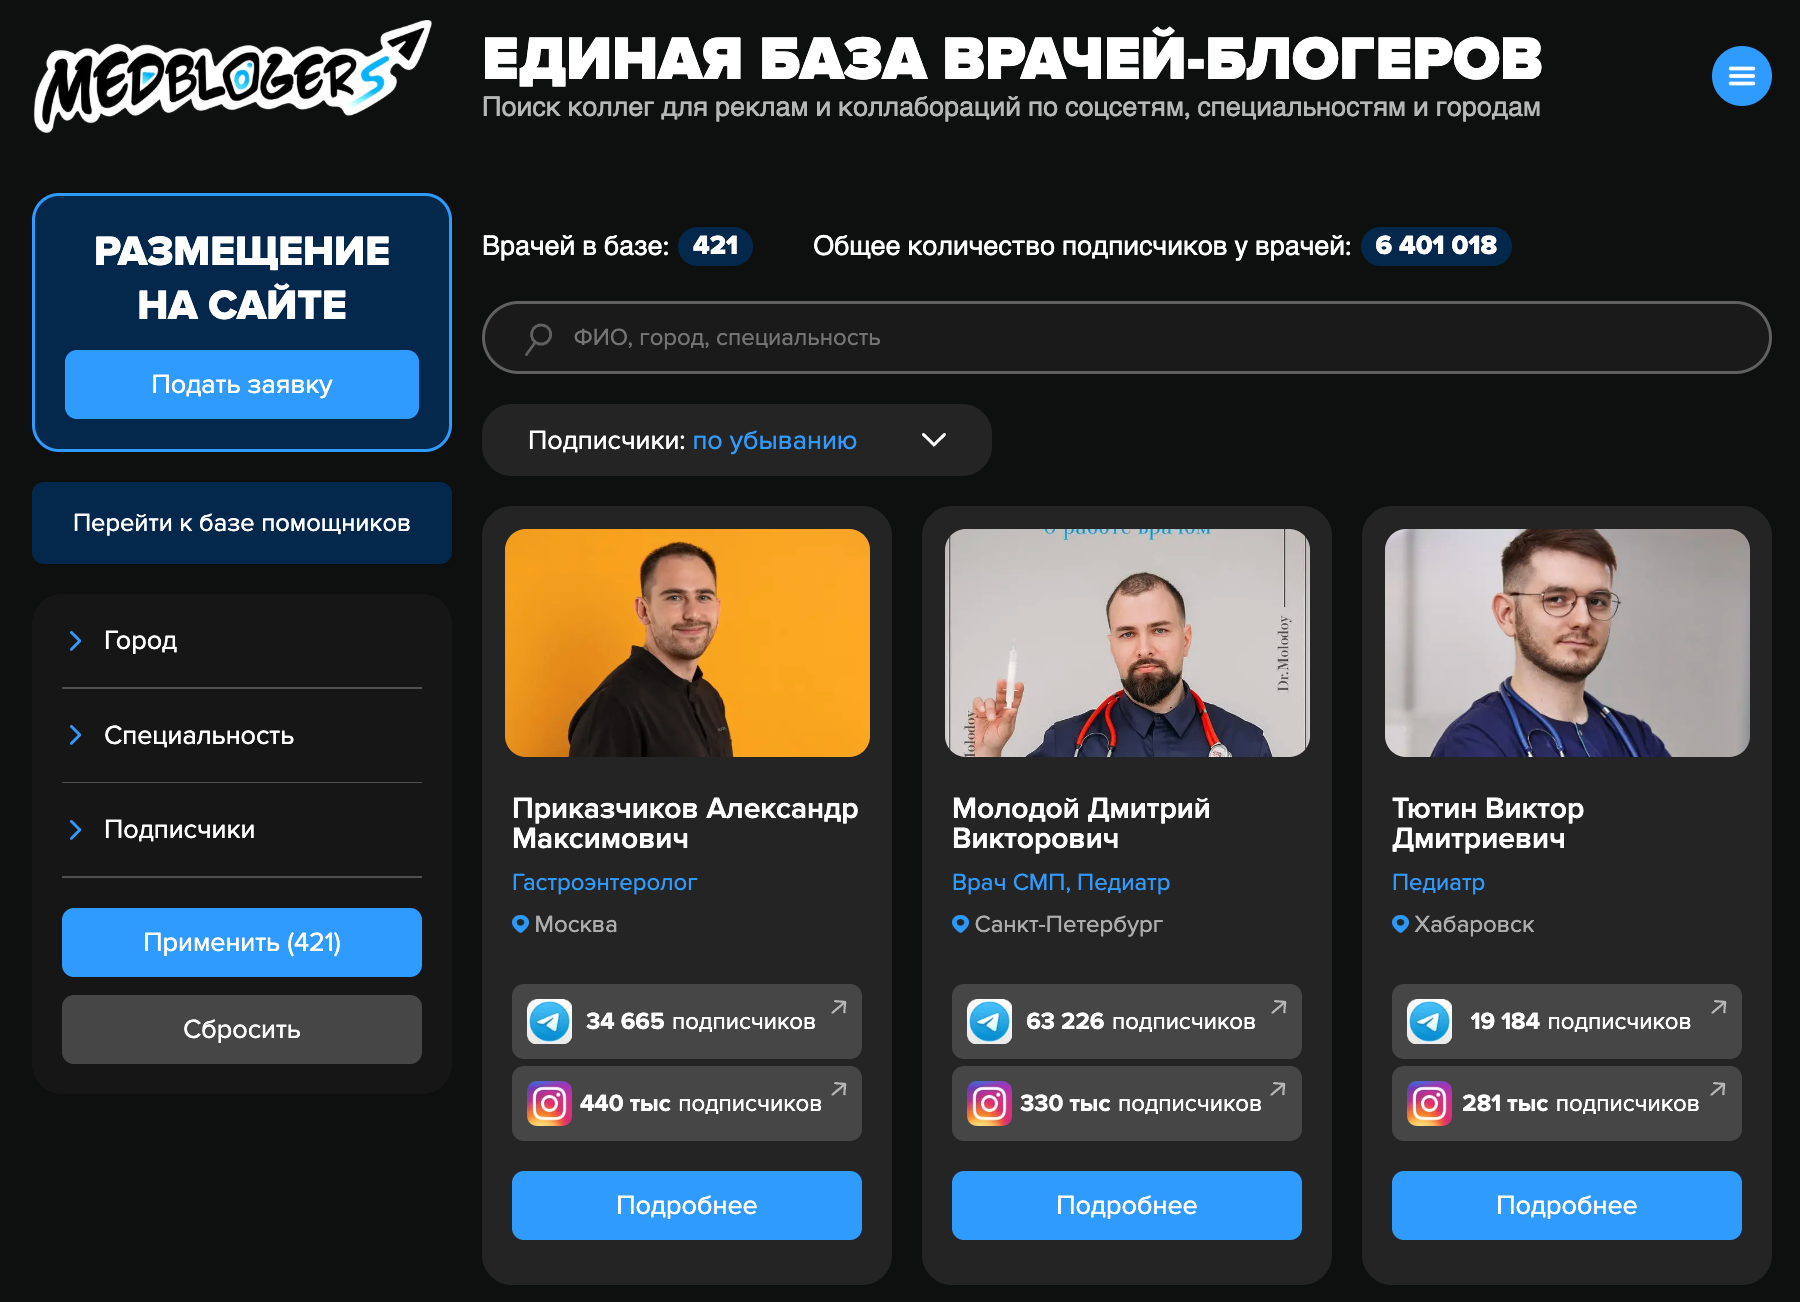Open the Подписчики sort order dropdown

[737, 440]
